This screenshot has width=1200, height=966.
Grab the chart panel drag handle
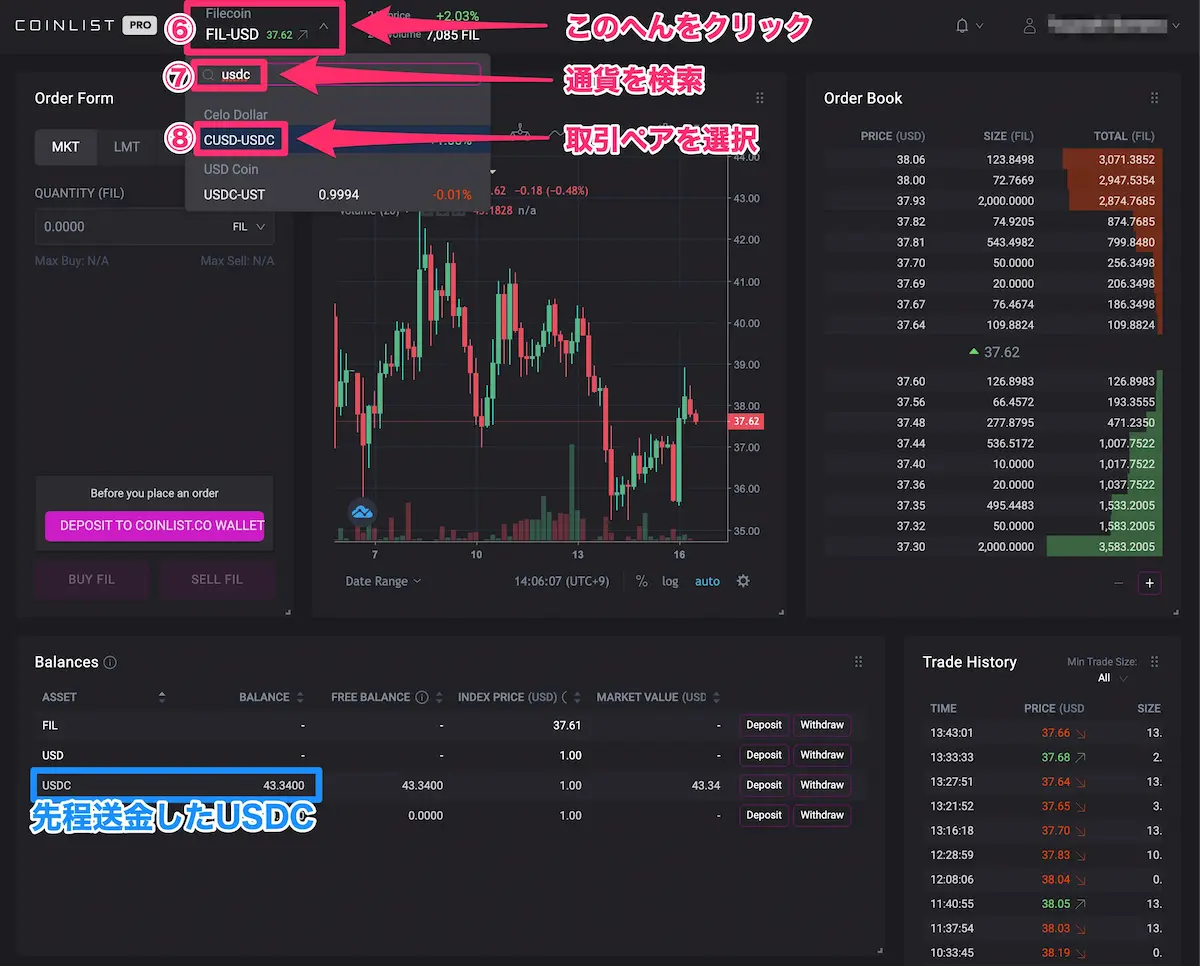click(760, 98)
